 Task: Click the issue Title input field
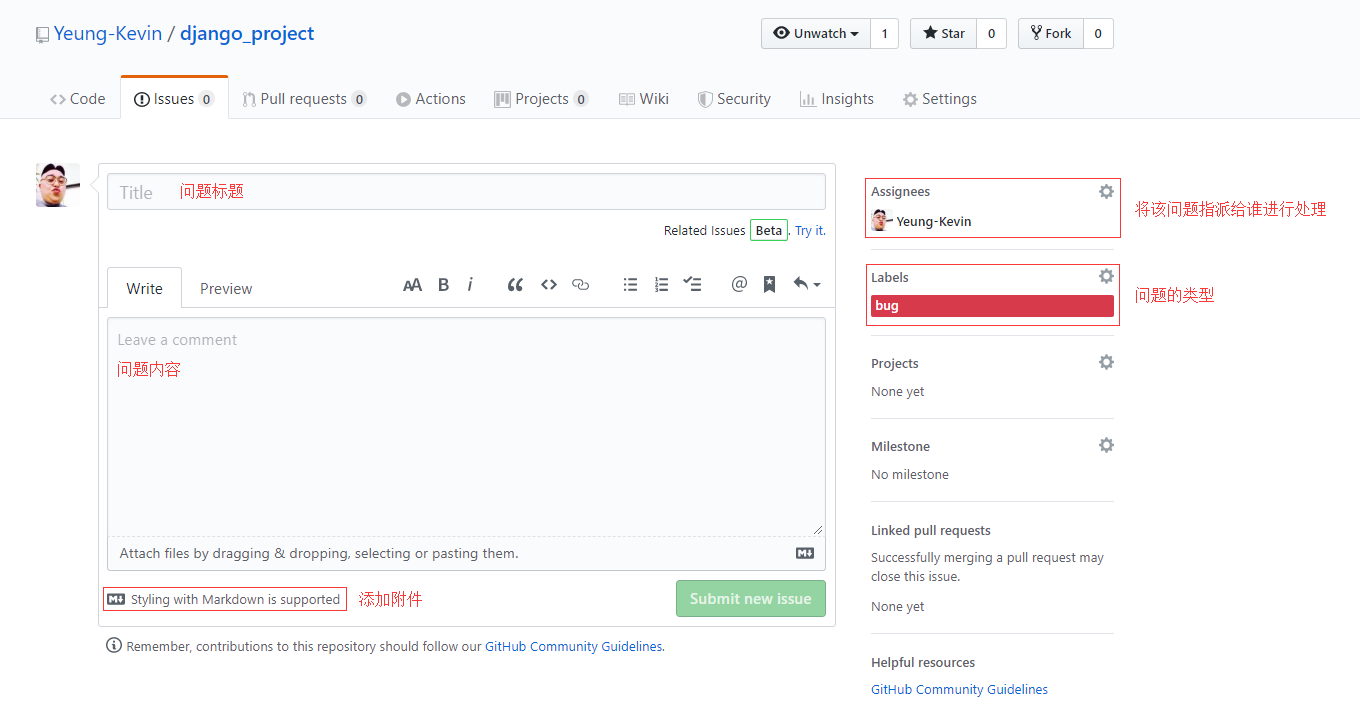(x=466, y=192)
